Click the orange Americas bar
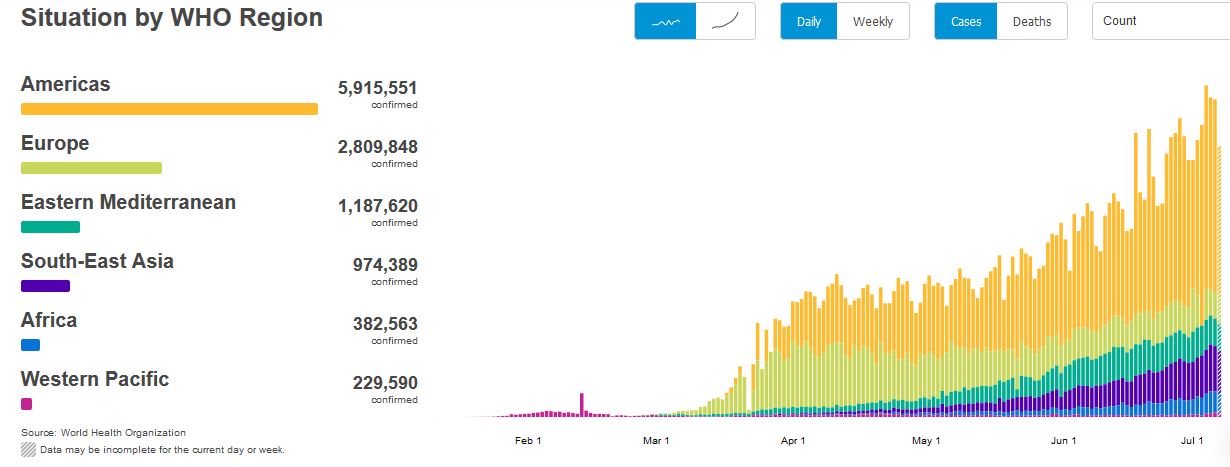Viewport: 1230px width, 467px height. coord(169,109)
